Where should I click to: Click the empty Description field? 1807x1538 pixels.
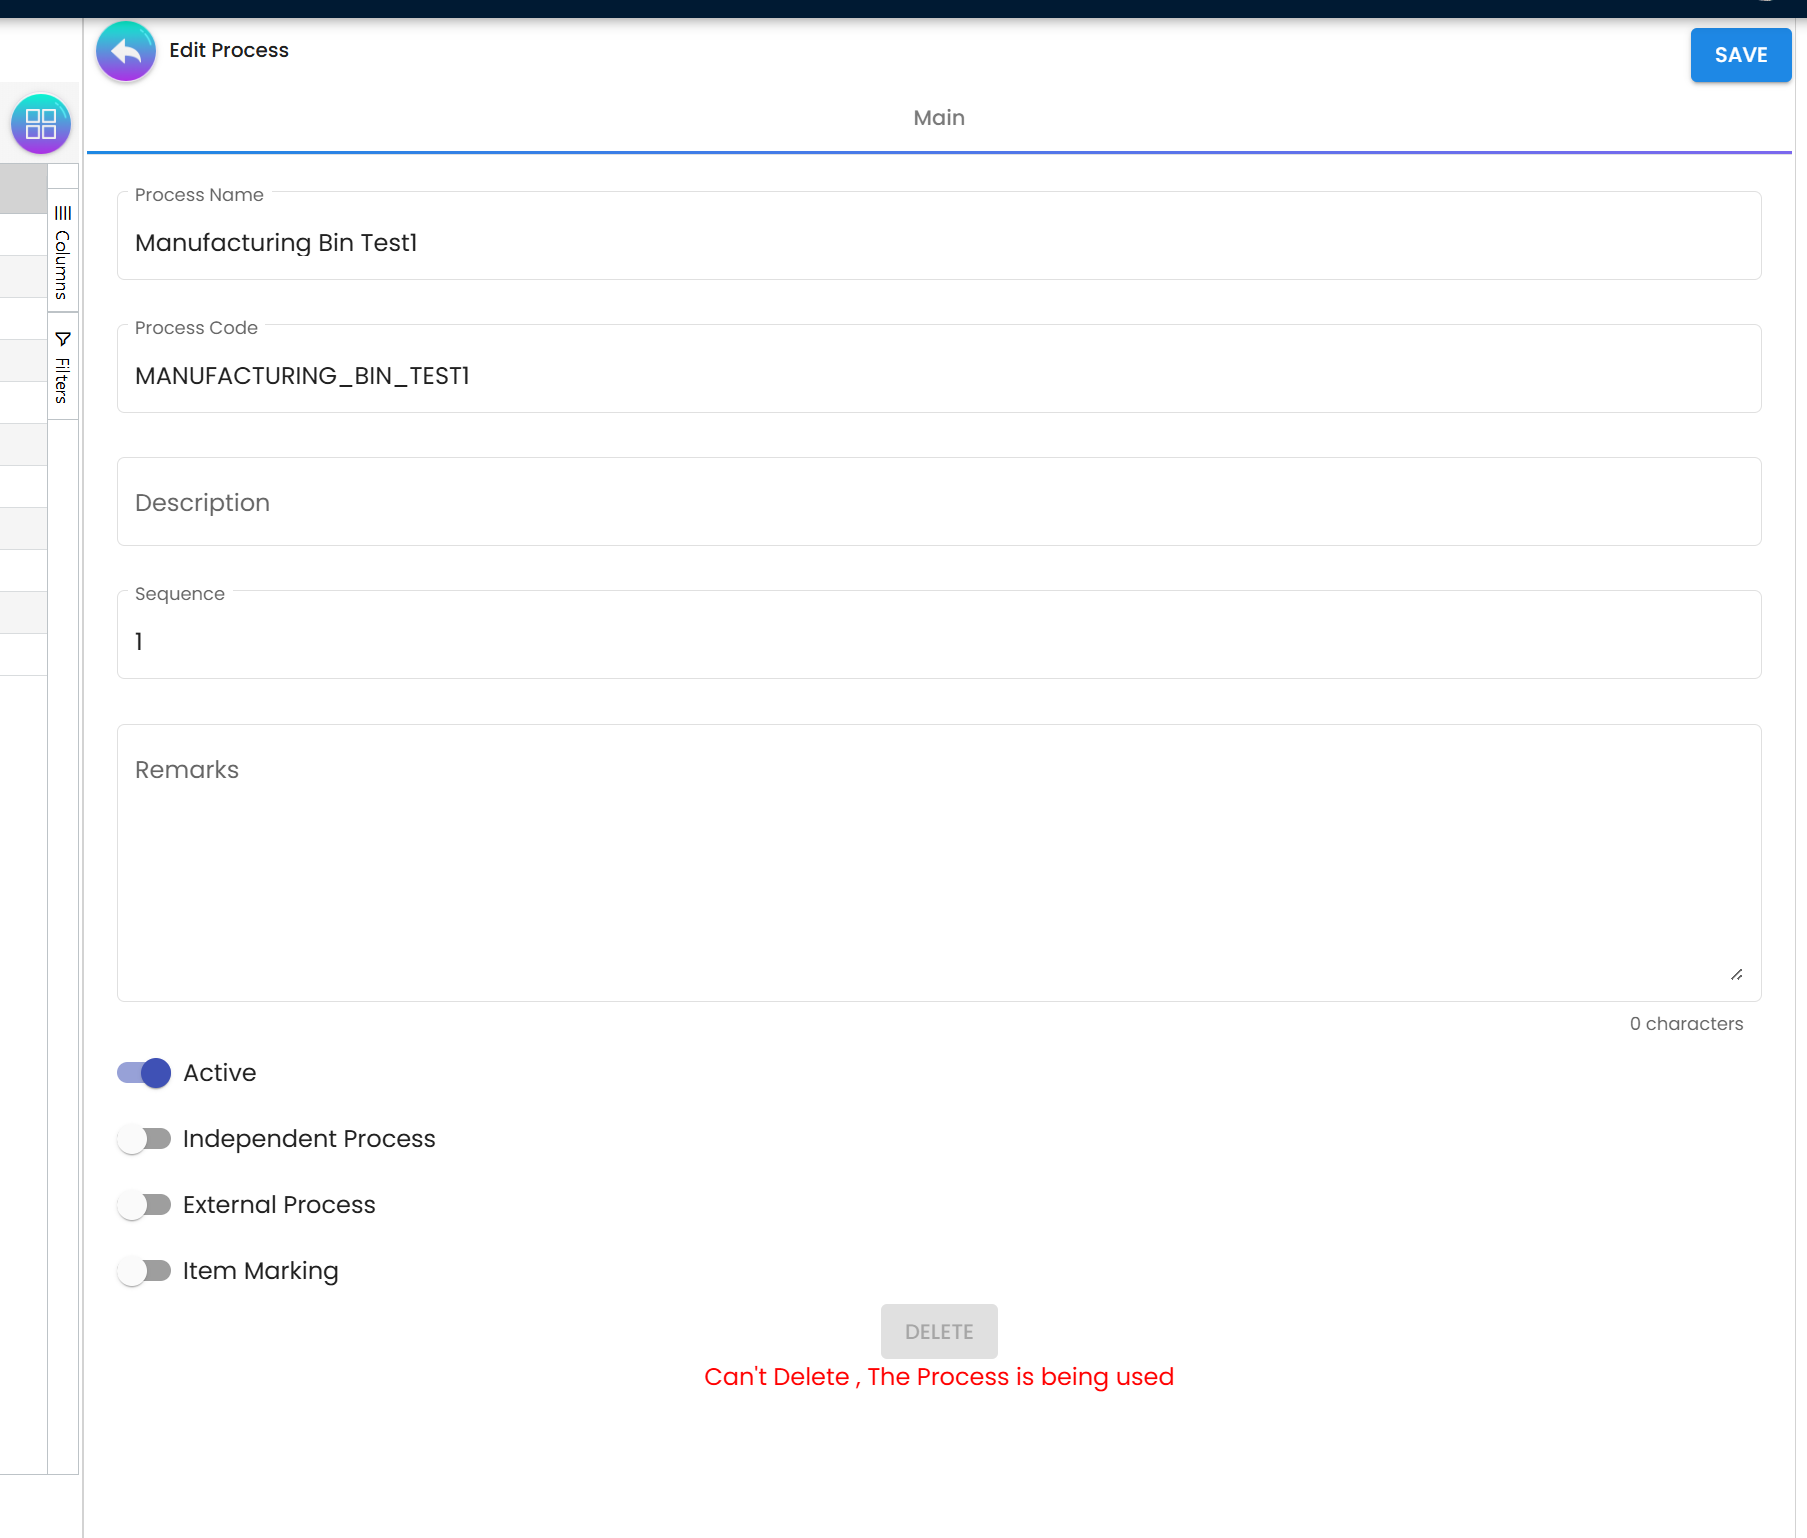938,502
